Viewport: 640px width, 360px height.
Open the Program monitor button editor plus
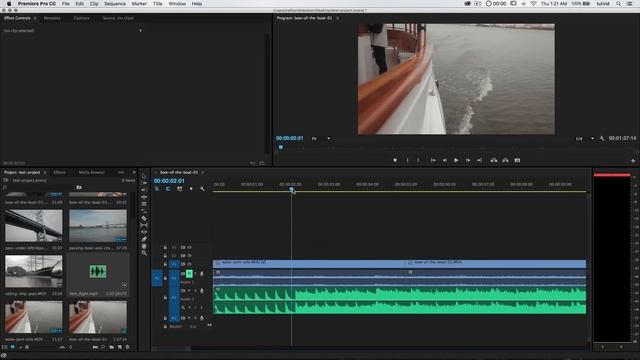click(x=633, y=161)
